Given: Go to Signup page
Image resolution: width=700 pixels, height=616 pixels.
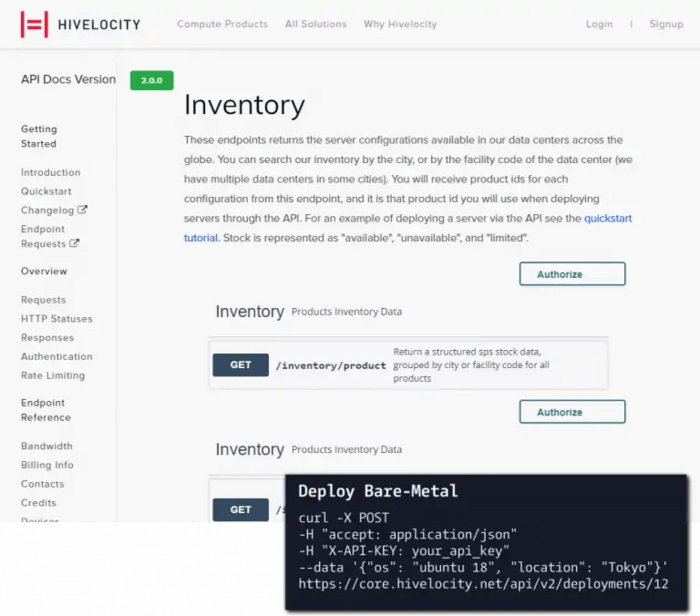Looking at the screenshot, I should pyautogui.click(x=666, y=24).
